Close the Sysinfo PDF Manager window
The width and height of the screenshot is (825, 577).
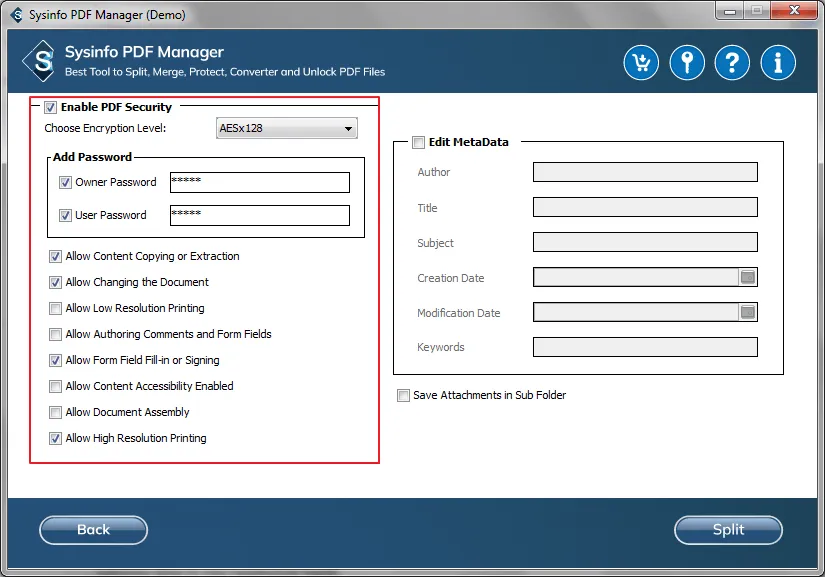coord(794,11)
